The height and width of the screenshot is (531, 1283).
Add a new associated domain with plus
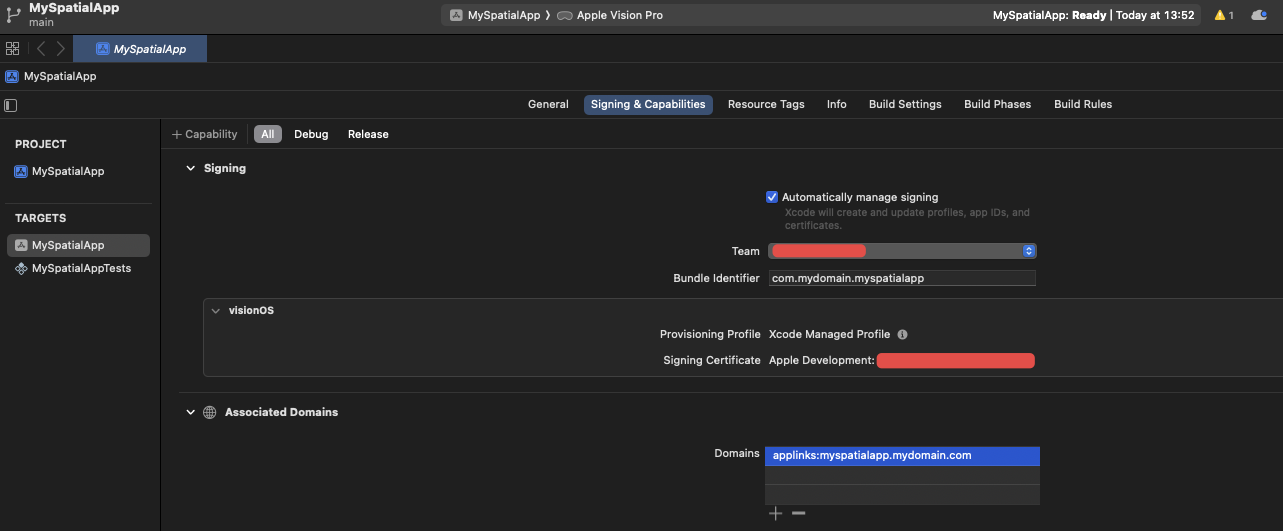point(776,513)
